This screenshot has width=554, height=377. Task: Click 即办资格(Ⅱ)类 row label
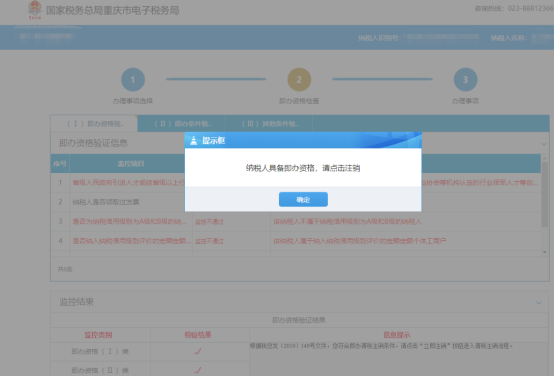[100, 370]
